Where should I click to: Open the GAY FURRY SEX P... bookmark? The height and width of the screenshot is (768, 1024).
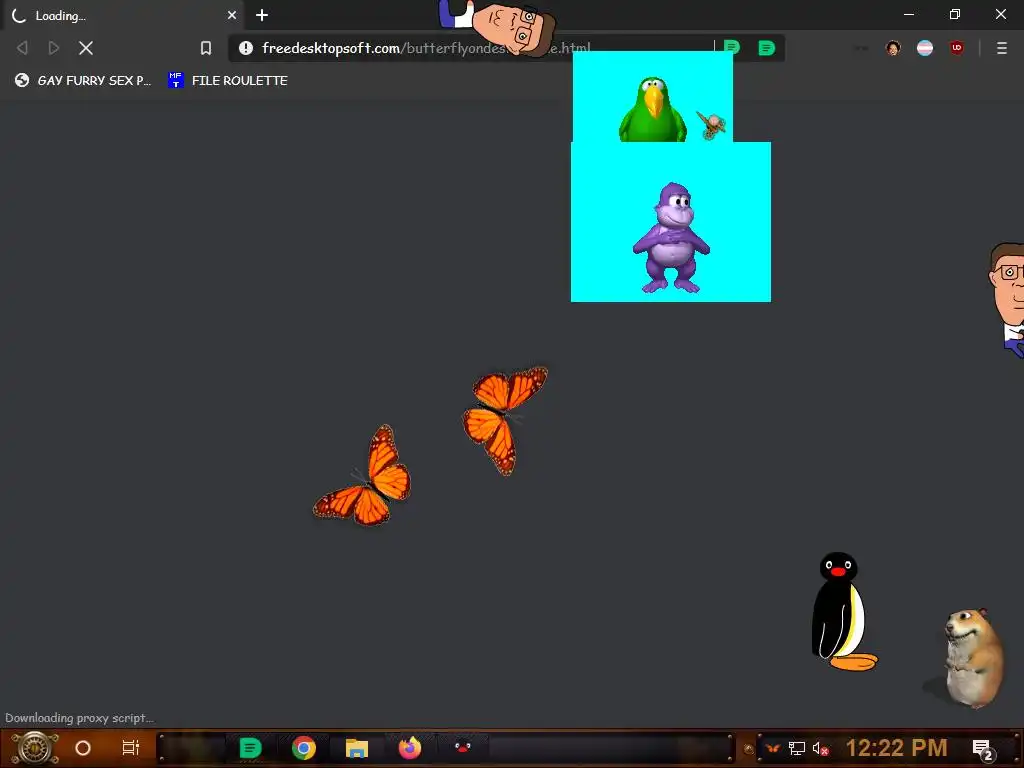[x=83, y=80]
